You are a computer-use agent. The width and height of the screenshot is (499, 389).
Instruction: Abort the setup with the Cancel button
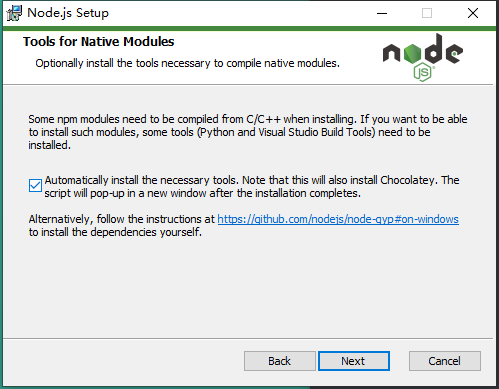445,361
